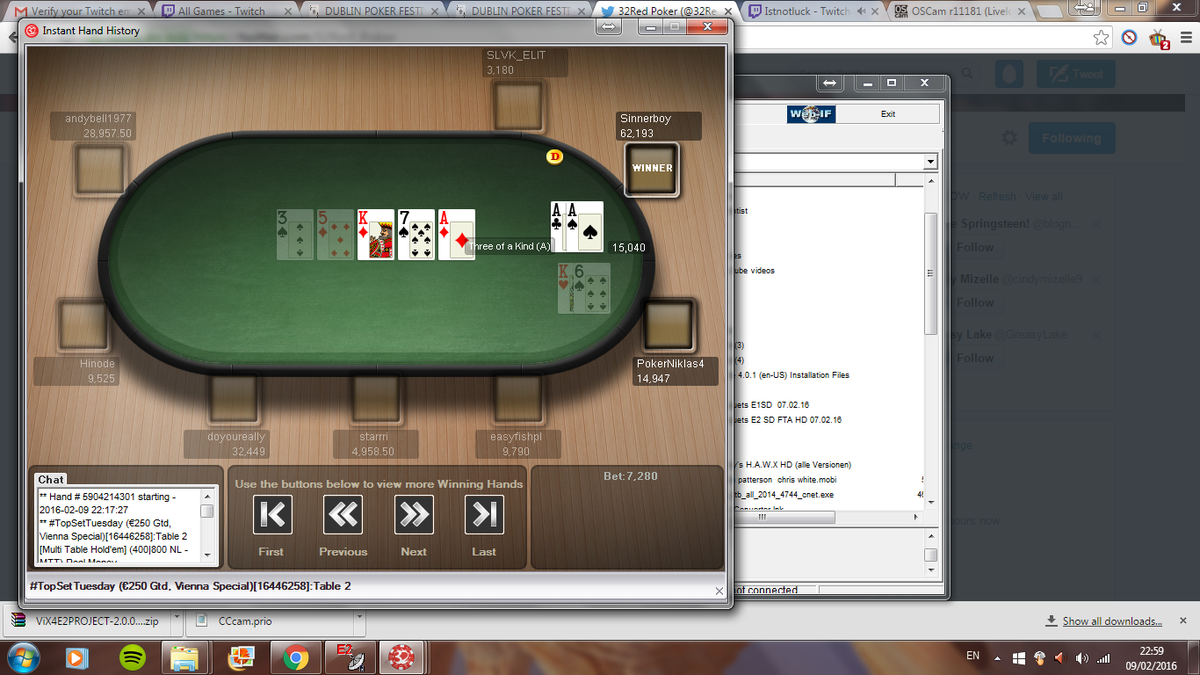
Task: Open the ViX4E2PROJECT zip download
Action: click(87, 621)
